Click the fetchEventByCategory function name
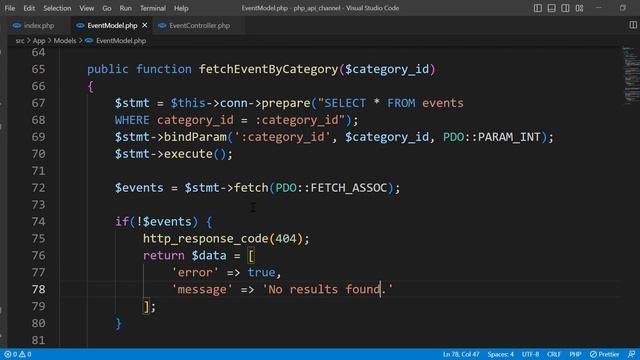This screenshot has width=640, height=360. pos(269,69)
